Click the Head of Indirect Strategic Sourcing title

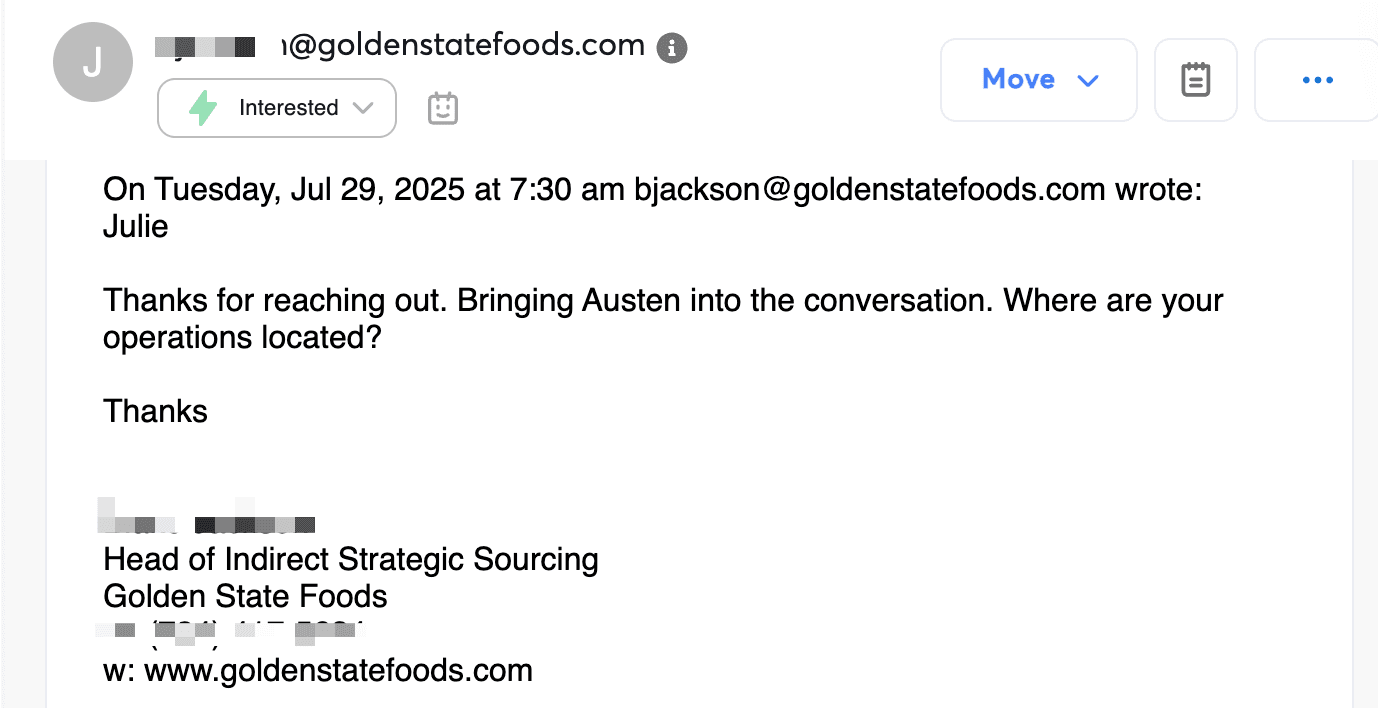tap(351, 559)
